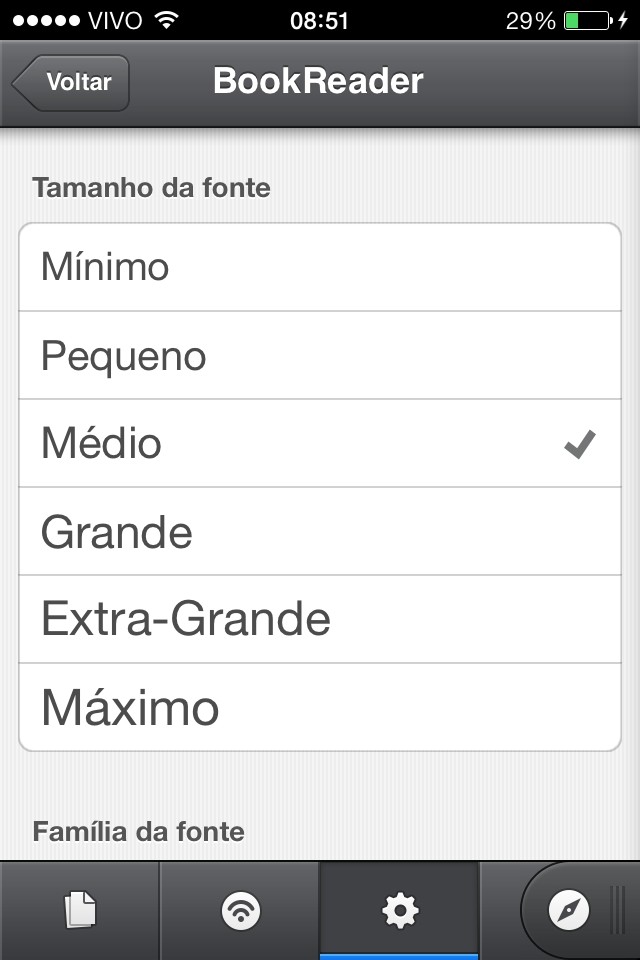Image resolution: width=640 pixels, height=960 pixels.
Task: Tap the 08:51 clock in status bar
Action: (319, 20)
